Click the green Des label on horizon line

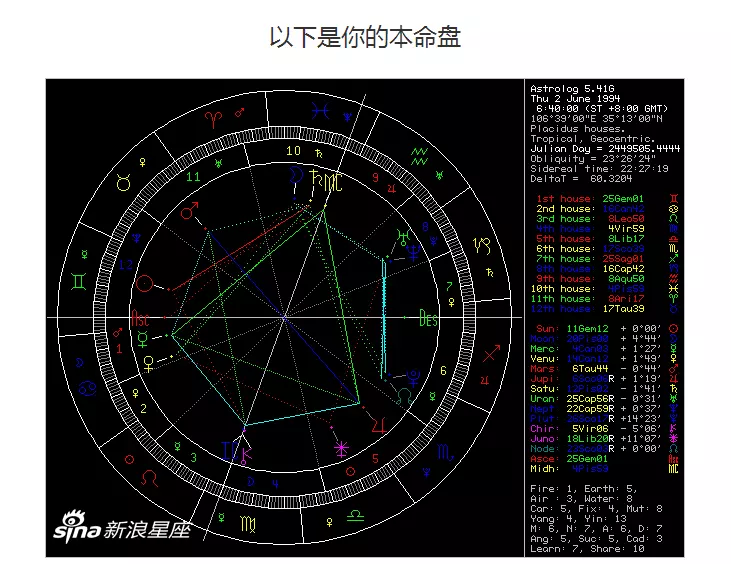[428, 319]
